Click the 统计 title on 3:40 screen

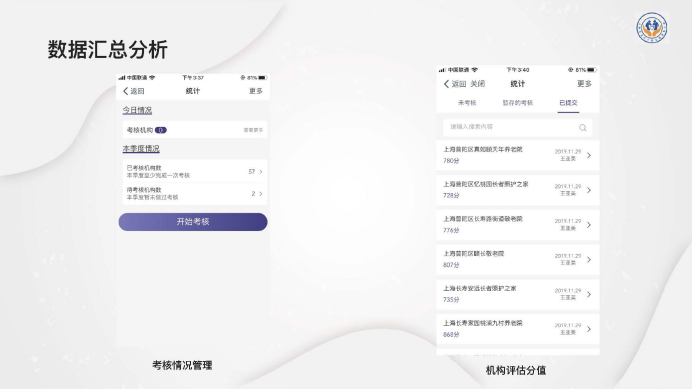click(x=518, y=84)
